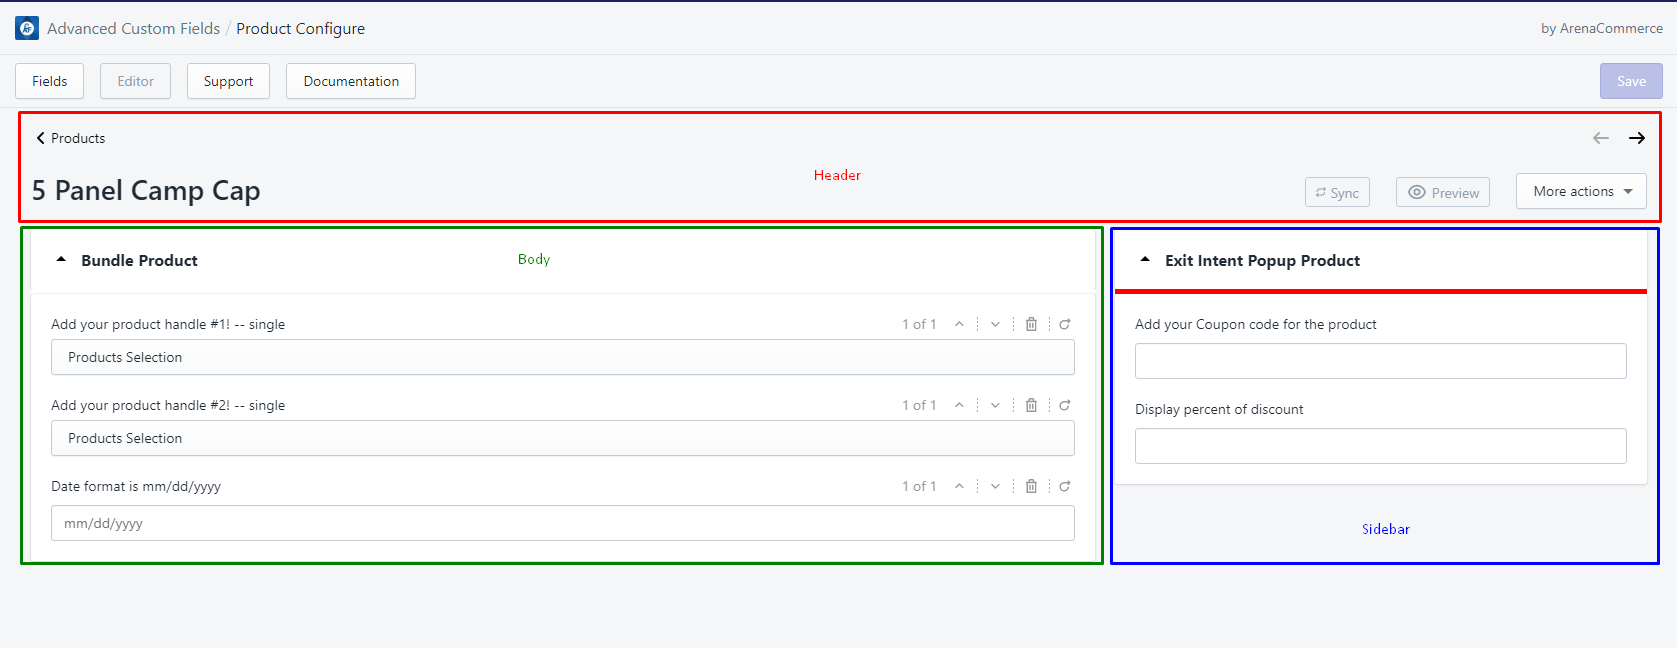This screenshot has width=1677, height=648.
Task: Click '1 of 1' counter for handle #1
Action: click(919, 324)
